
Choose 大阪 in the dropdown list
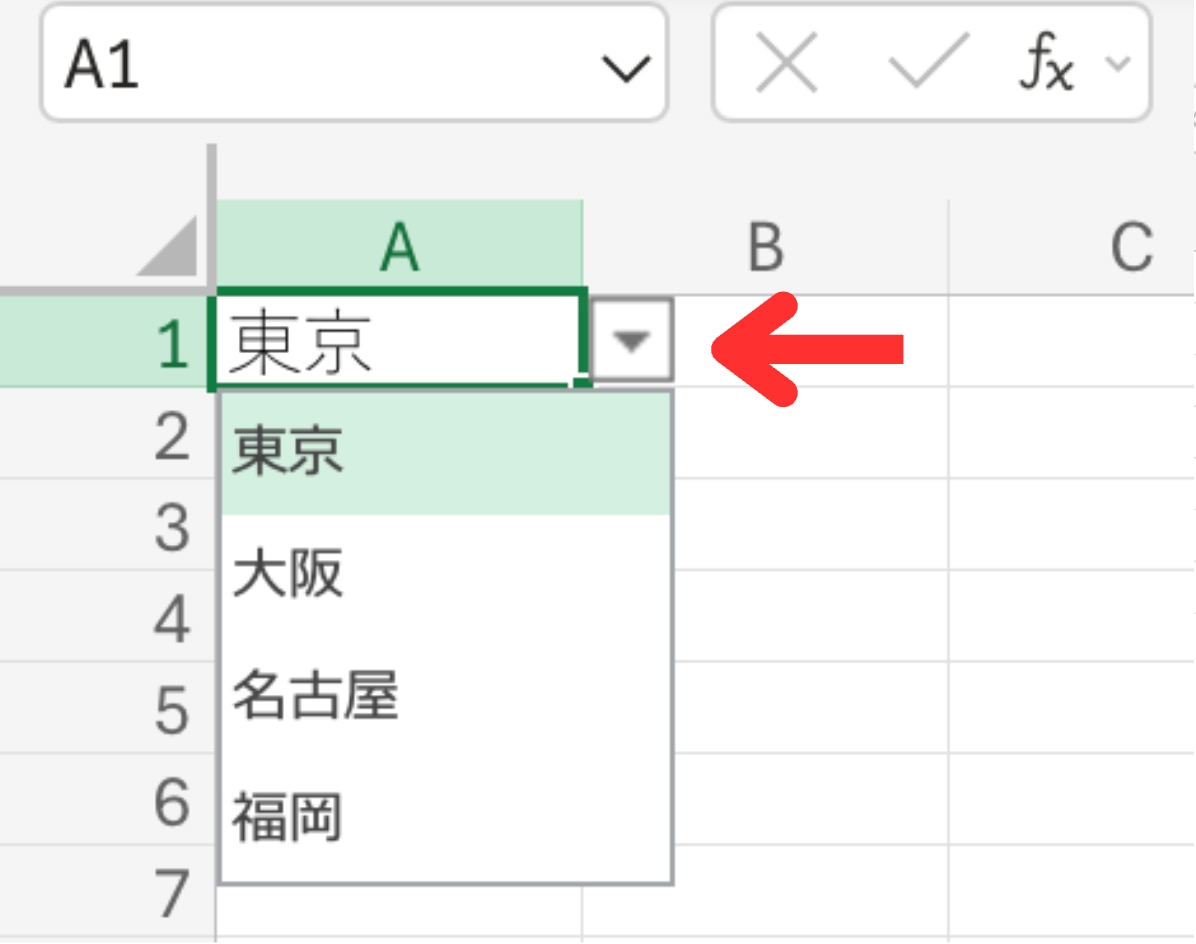tap(445, 575)
